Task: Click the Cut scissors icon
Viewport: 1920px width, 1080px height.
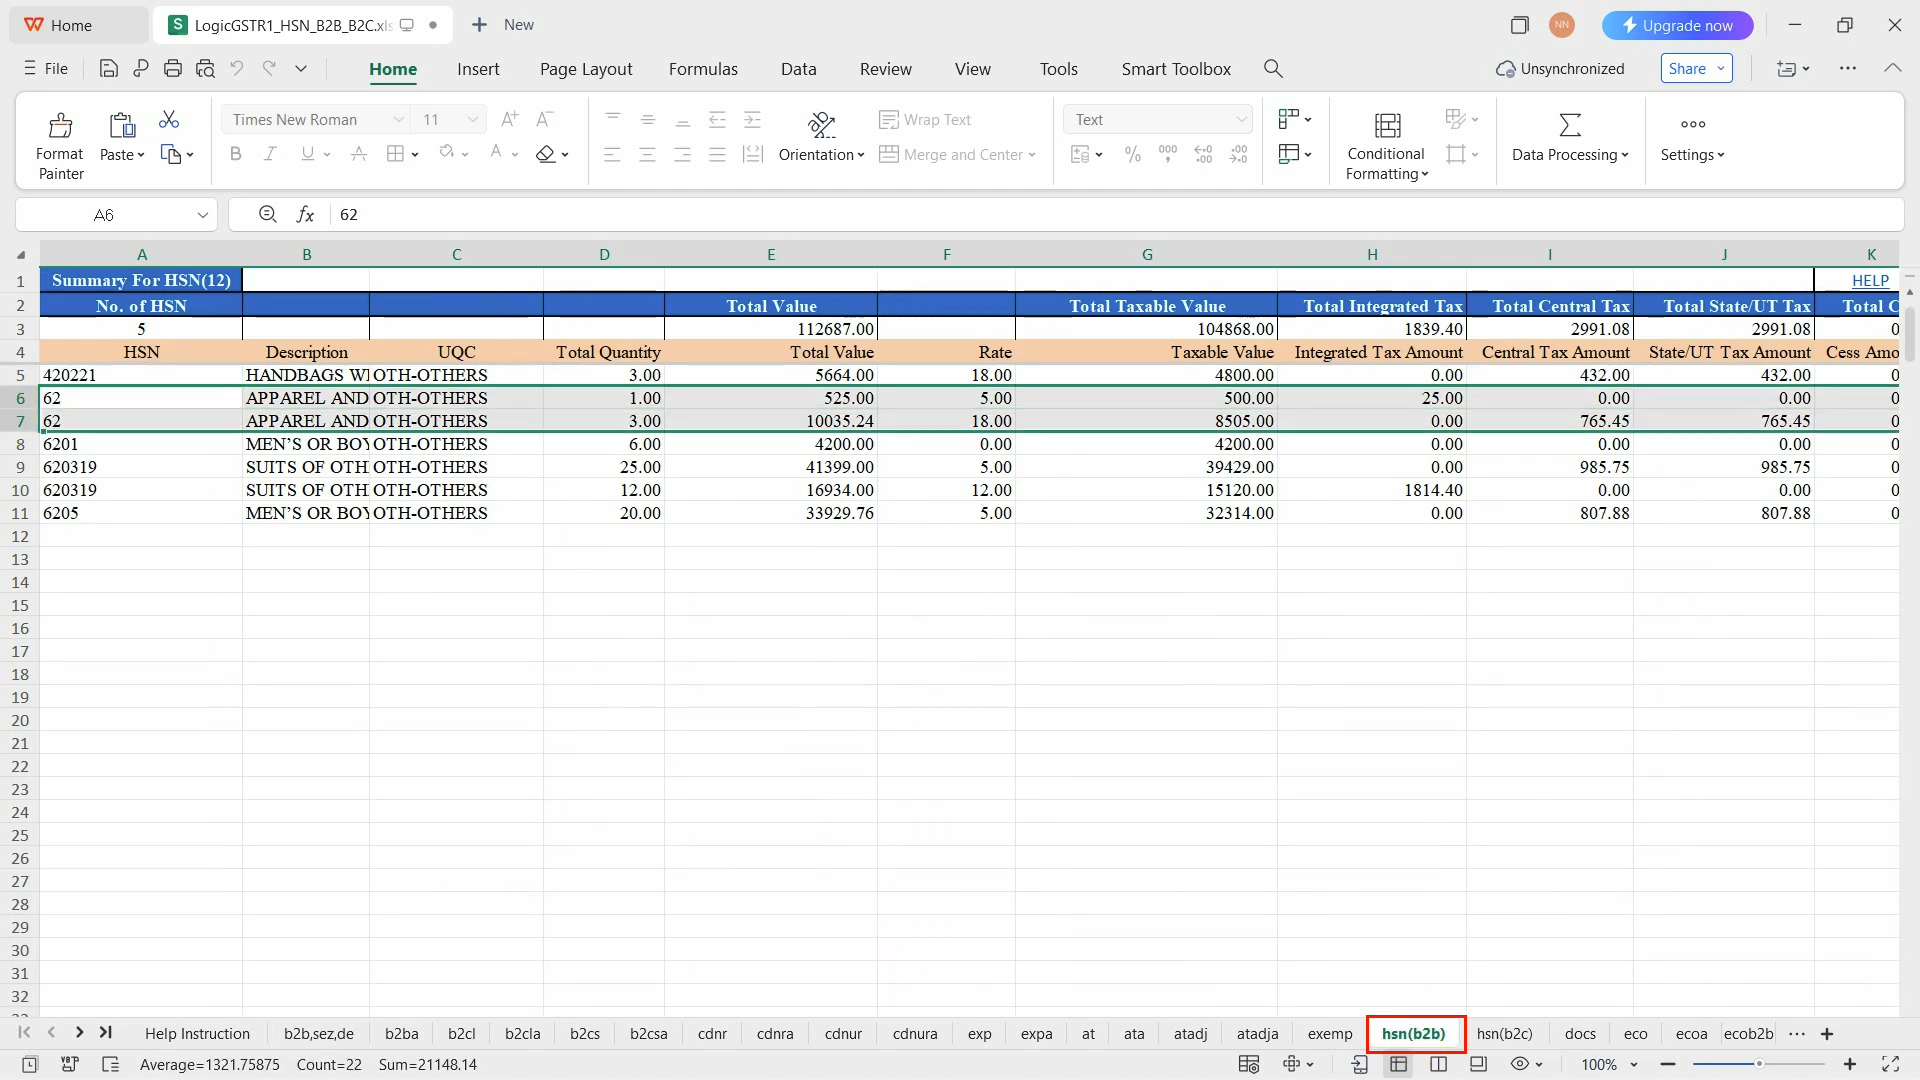Action: coord(169,120)
